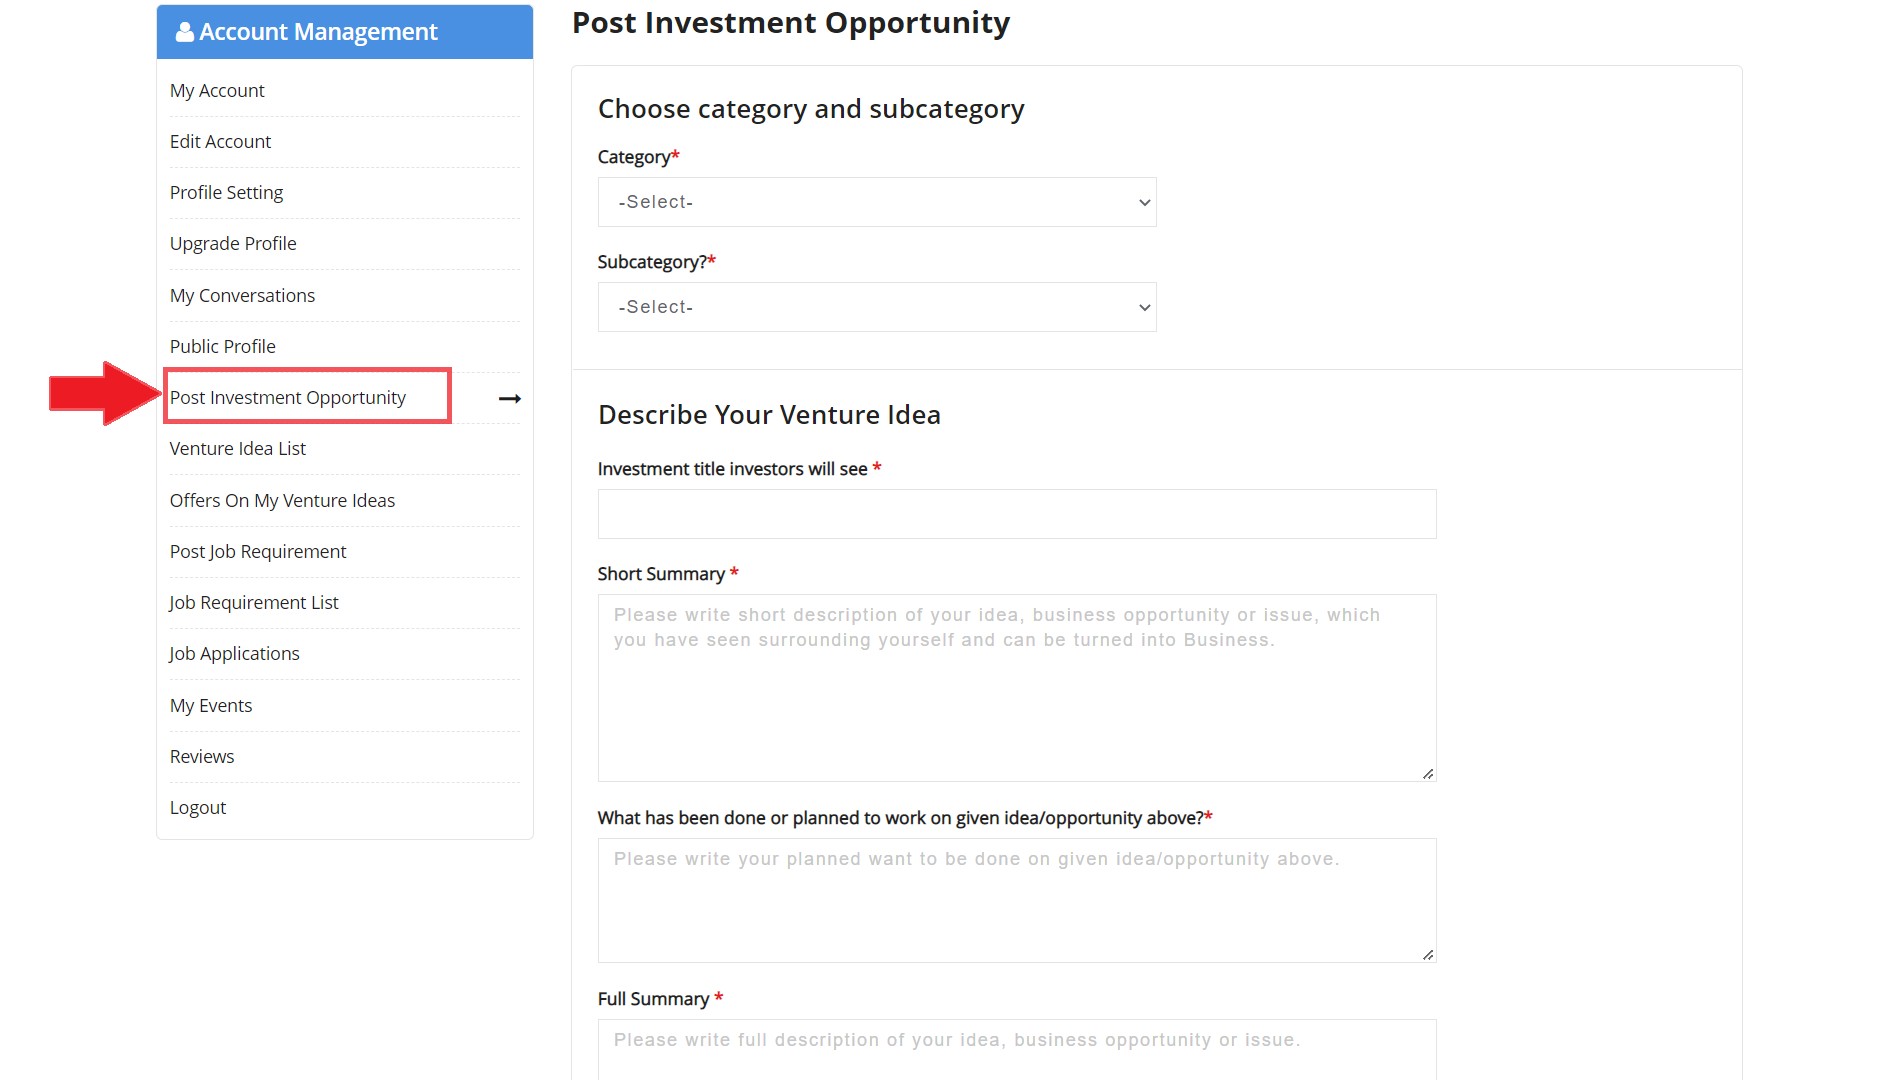This screenshot has width=1890, height=1080.
Task: Open Profile Setting link
Action: pos(226,193)
